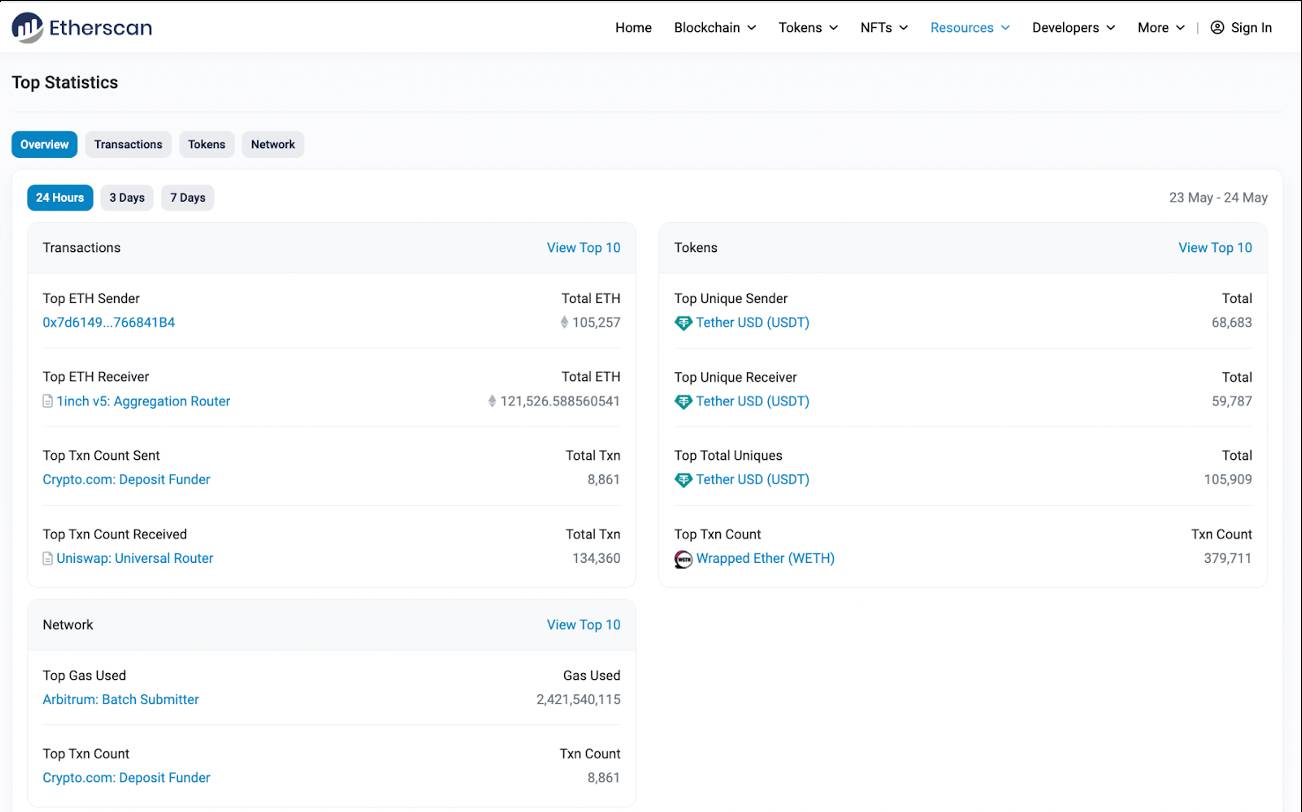Click the Ether symbol next to 121,526.588560541
The image size is (1302, 812).
492,401
